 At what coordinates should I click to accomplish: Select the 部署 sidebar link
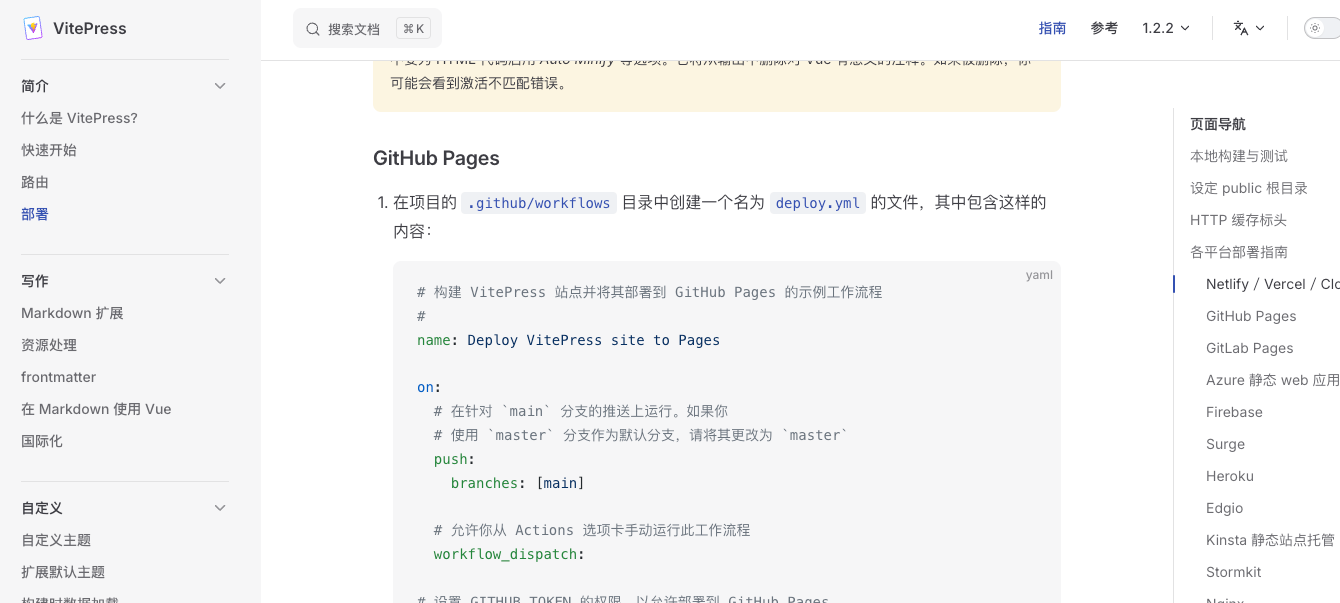pos(35,214)
